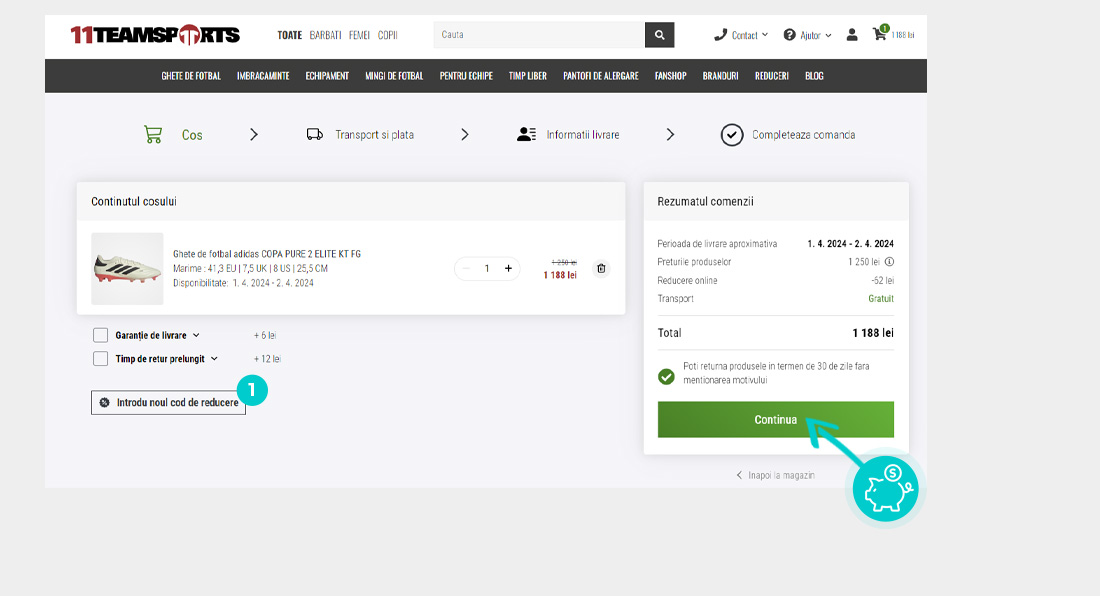Click the Completeaza comanda checkmark icon
The width and height of the screenshot is (1100, 596).
click(x=732, y=135)
